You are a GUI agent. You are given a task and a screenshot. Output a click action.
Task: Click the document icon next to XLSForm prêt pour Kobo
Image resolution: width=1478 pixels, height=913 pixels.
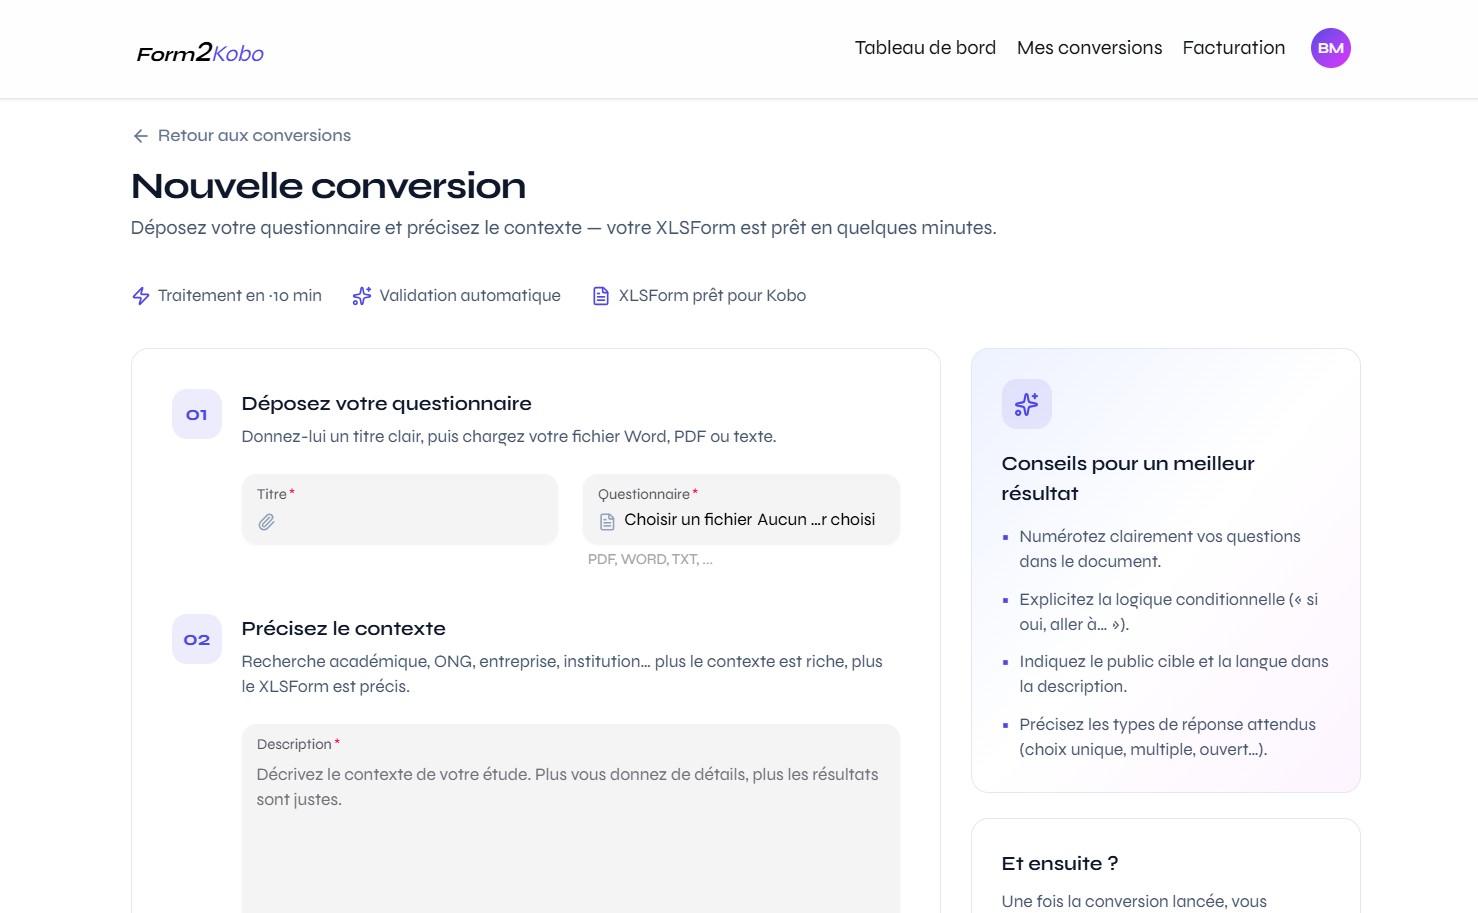(x=600, y=294)
